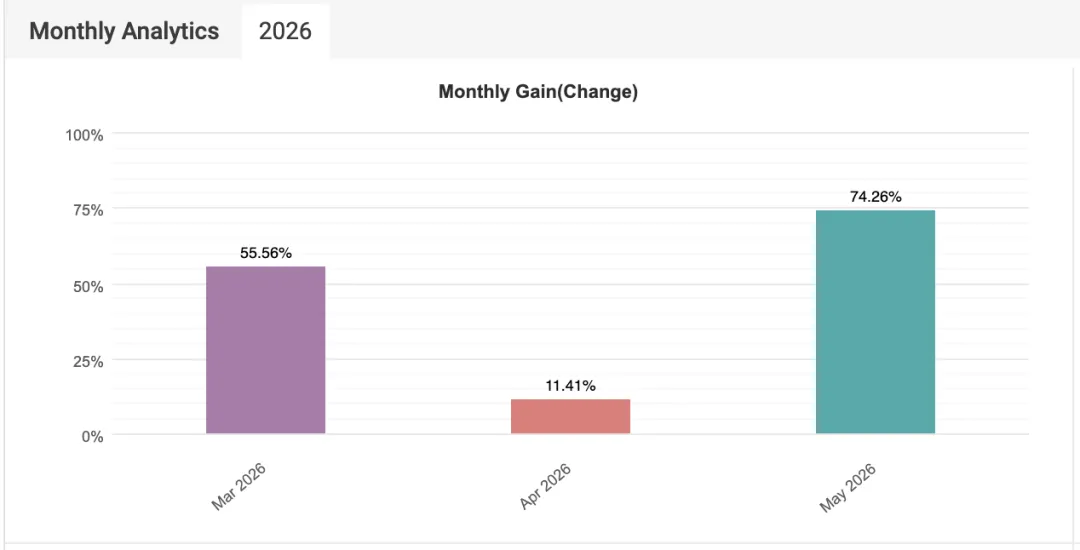Click the 0% baseline gridline

570,434
